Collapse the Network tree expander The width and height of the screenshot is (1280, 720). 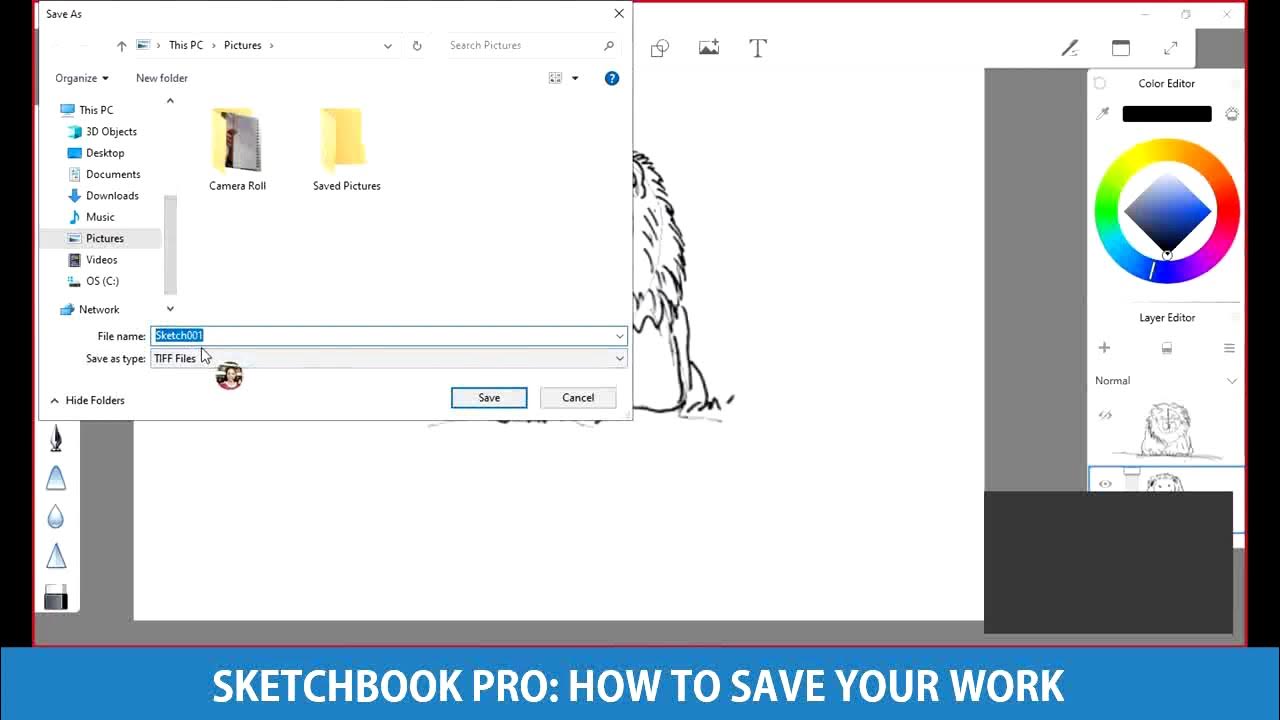[x=170, y=309]
